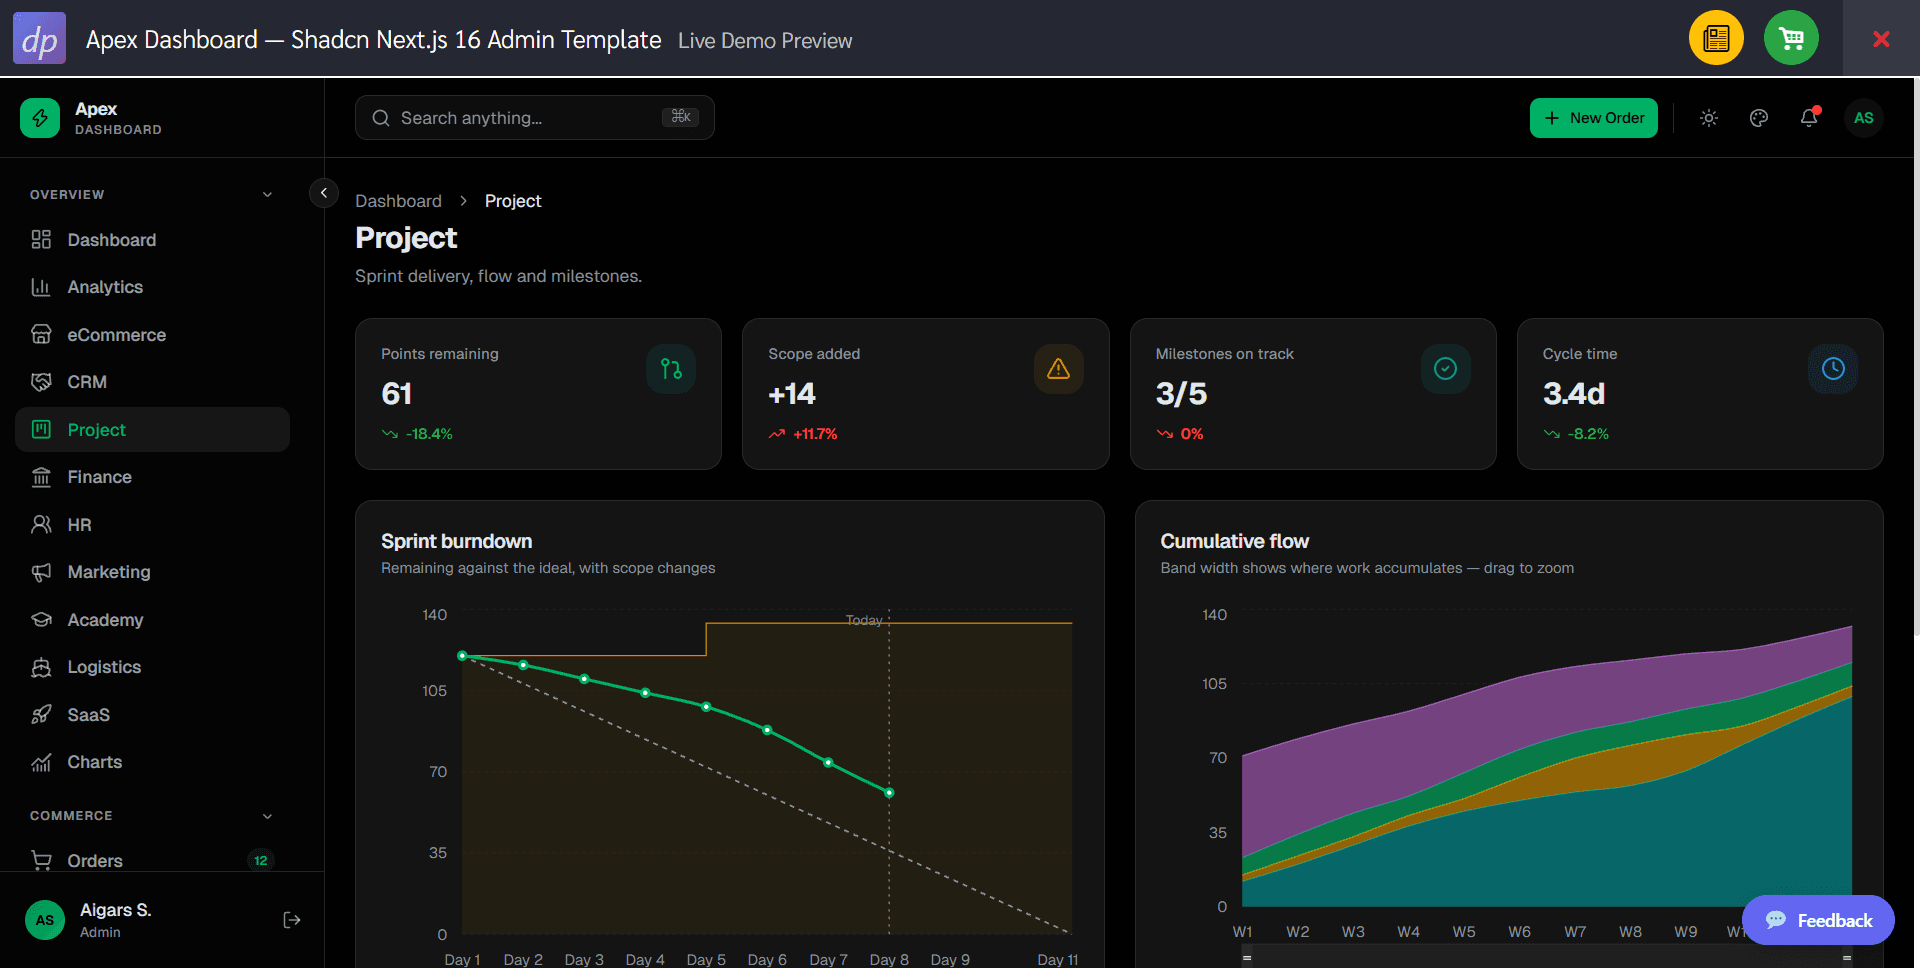Click the left handle of the cumulative flow zoom slider

pyautogui.click(x=1247, y=958)
